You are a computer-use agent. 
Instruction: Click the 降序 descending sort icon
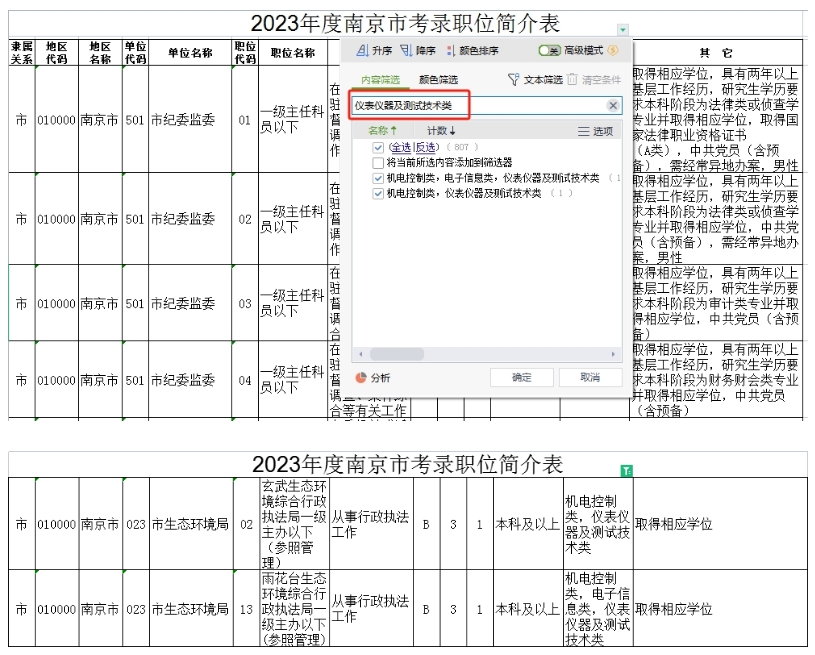pos(406,51)
